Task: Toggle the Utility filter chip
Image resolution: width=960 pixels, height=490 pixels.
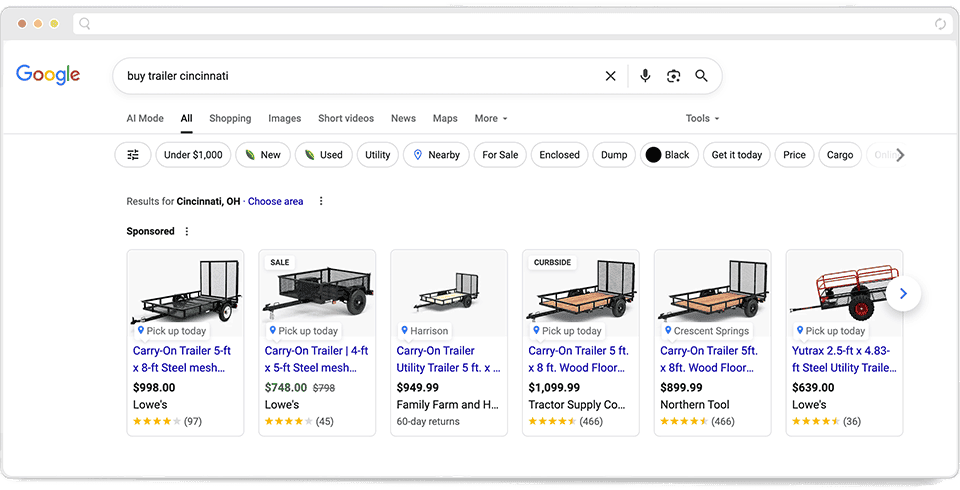Action: tap(378, 155)
